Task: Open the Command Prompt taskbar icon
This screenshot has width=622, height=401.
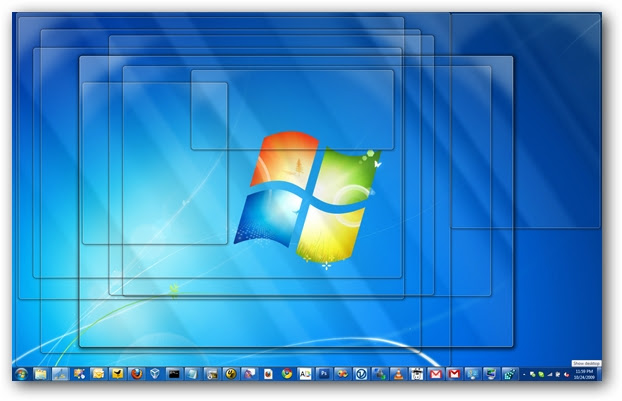Action: tap(174, 374)
